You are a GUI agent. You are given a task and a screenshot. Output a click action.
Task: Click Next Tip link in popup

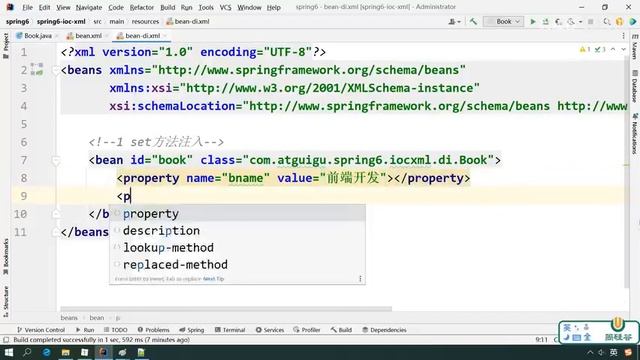point(213,279)
